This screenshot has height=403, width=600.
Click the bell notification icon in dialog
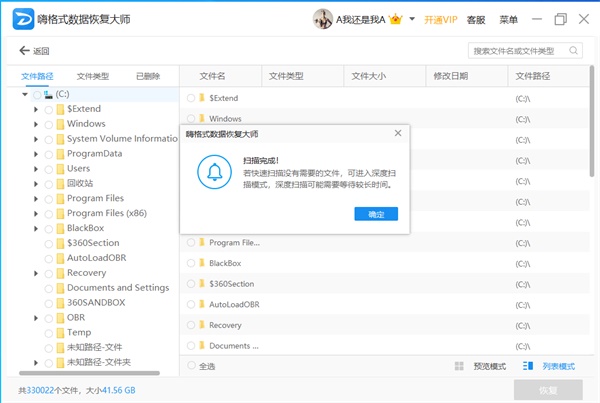[x=214, y=172]
